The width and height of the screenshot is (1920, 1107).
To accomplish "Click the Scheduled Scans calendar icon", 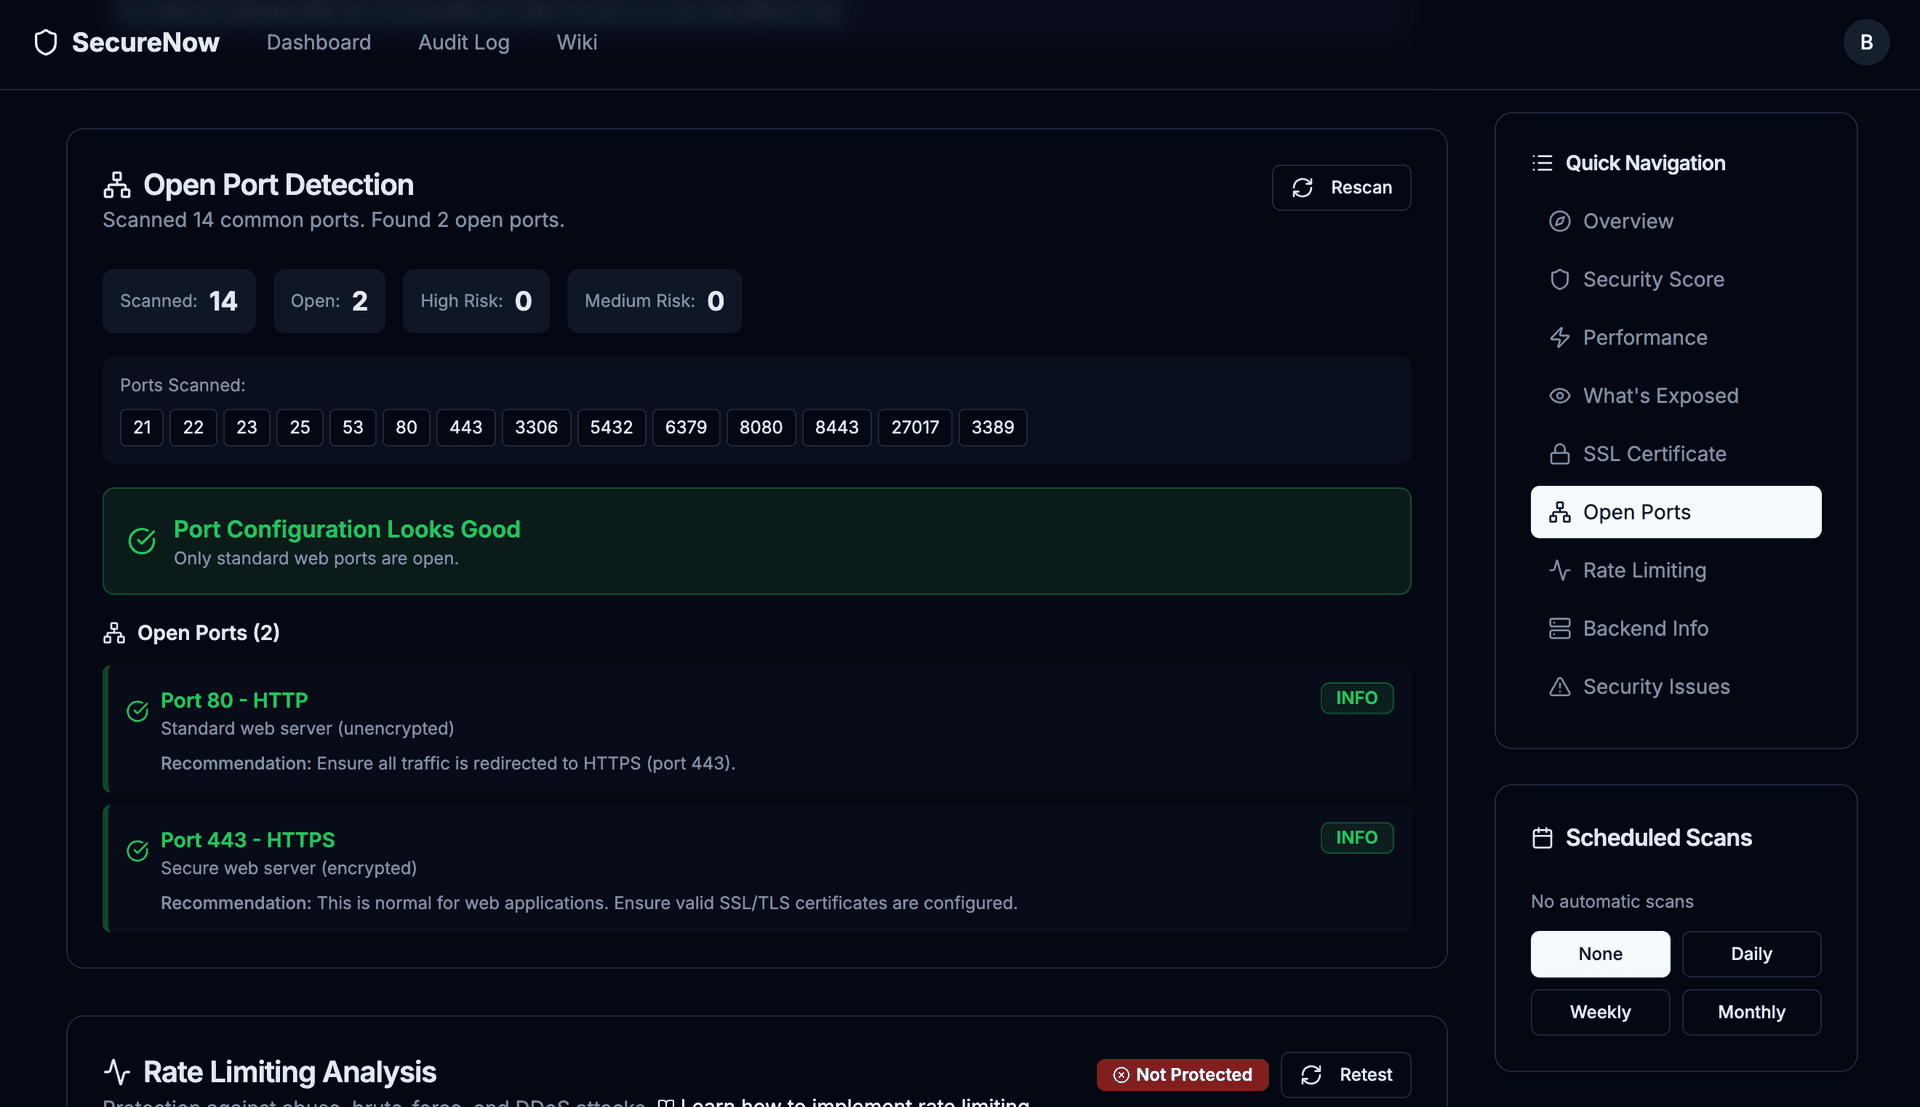I will pyautogui.click(x=1543, y=837).
